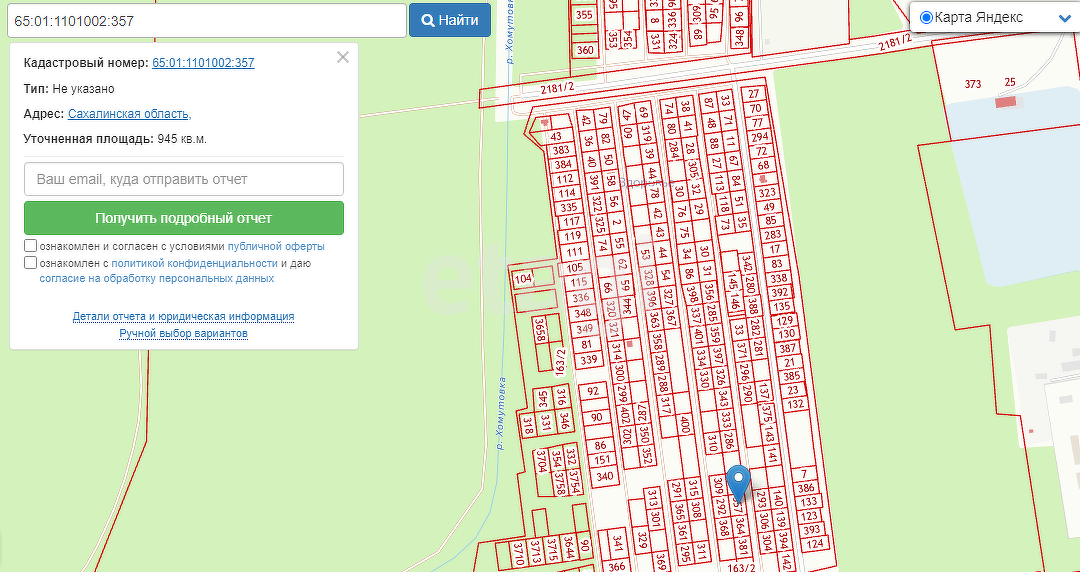
Task: Expand the map type dropdown chevron
Action: pyautogui.click(x=1064, y=18)
